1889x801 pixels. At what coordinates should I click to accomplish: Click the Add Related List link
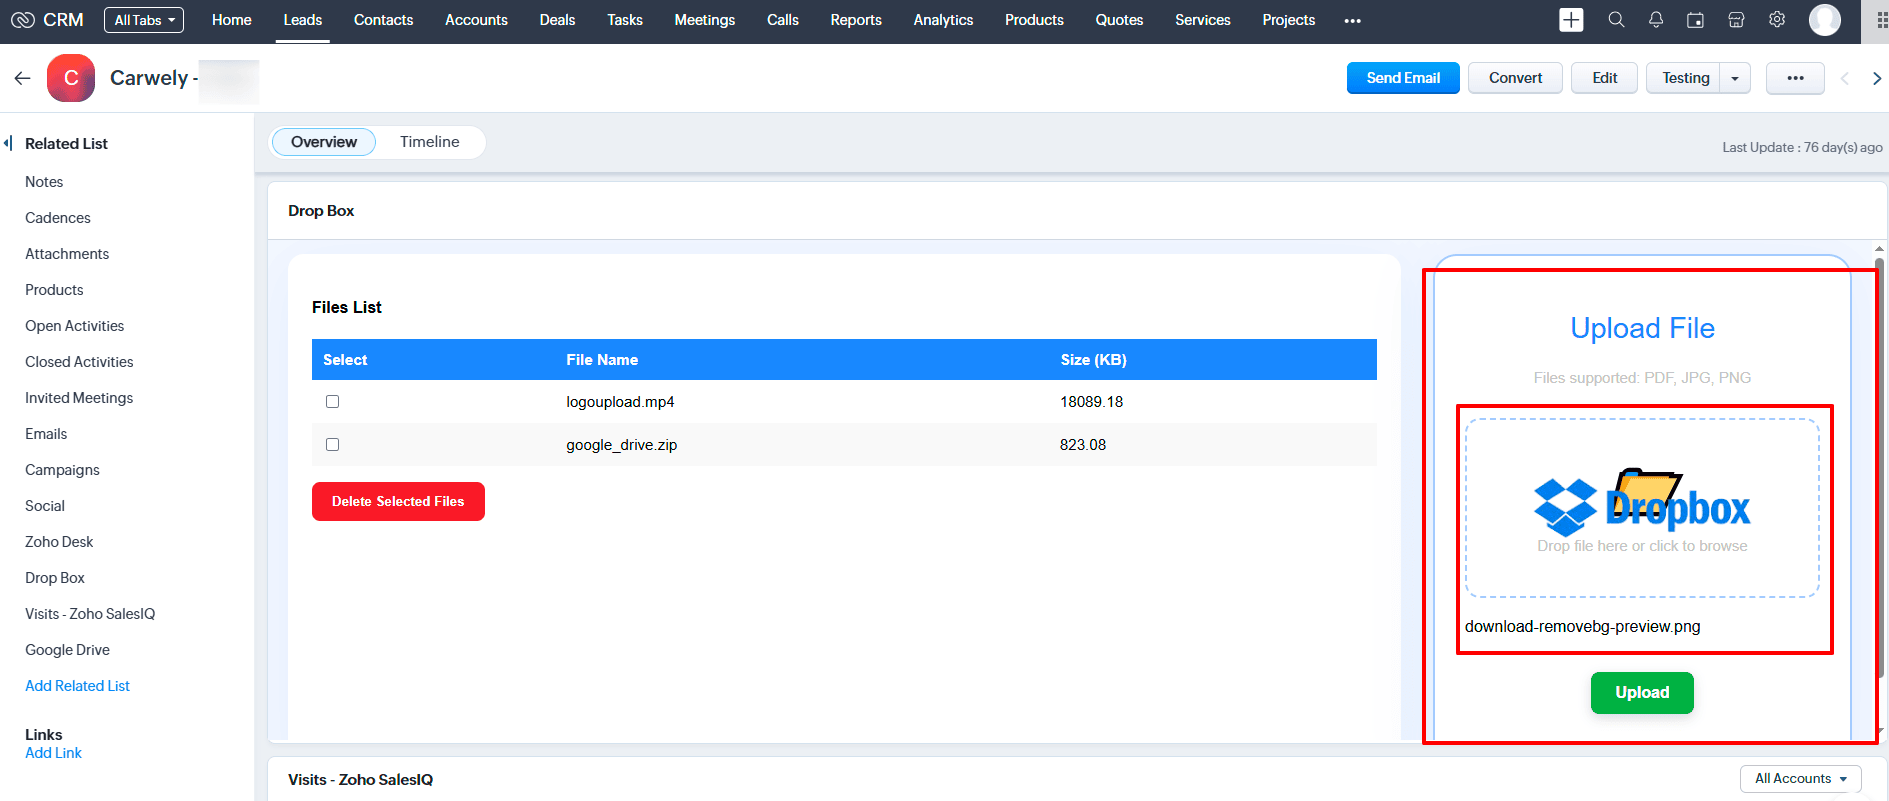pos(77,686)
